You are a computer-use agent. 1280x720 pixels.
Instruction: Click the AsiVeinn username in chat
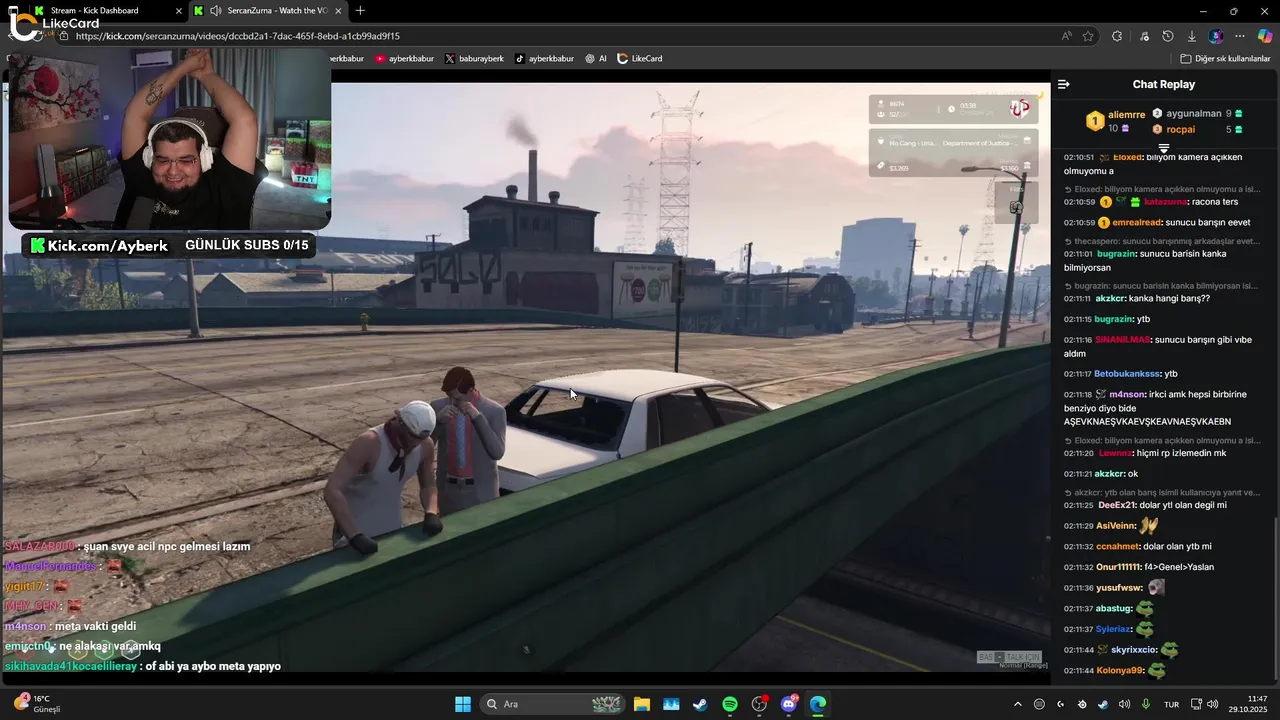click(1116, 526)
